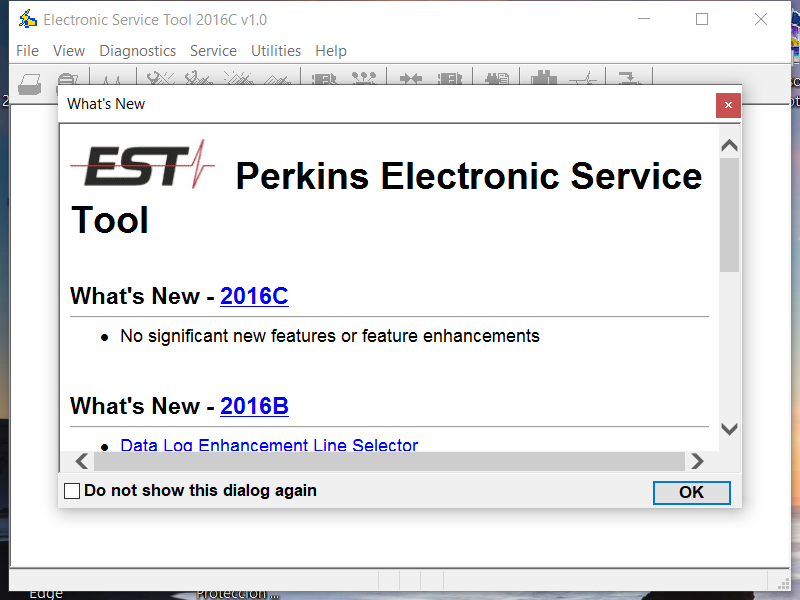Minimize the Electronic Service Tool window
This screenshot has width=800, height=600.
coord(644,19)
